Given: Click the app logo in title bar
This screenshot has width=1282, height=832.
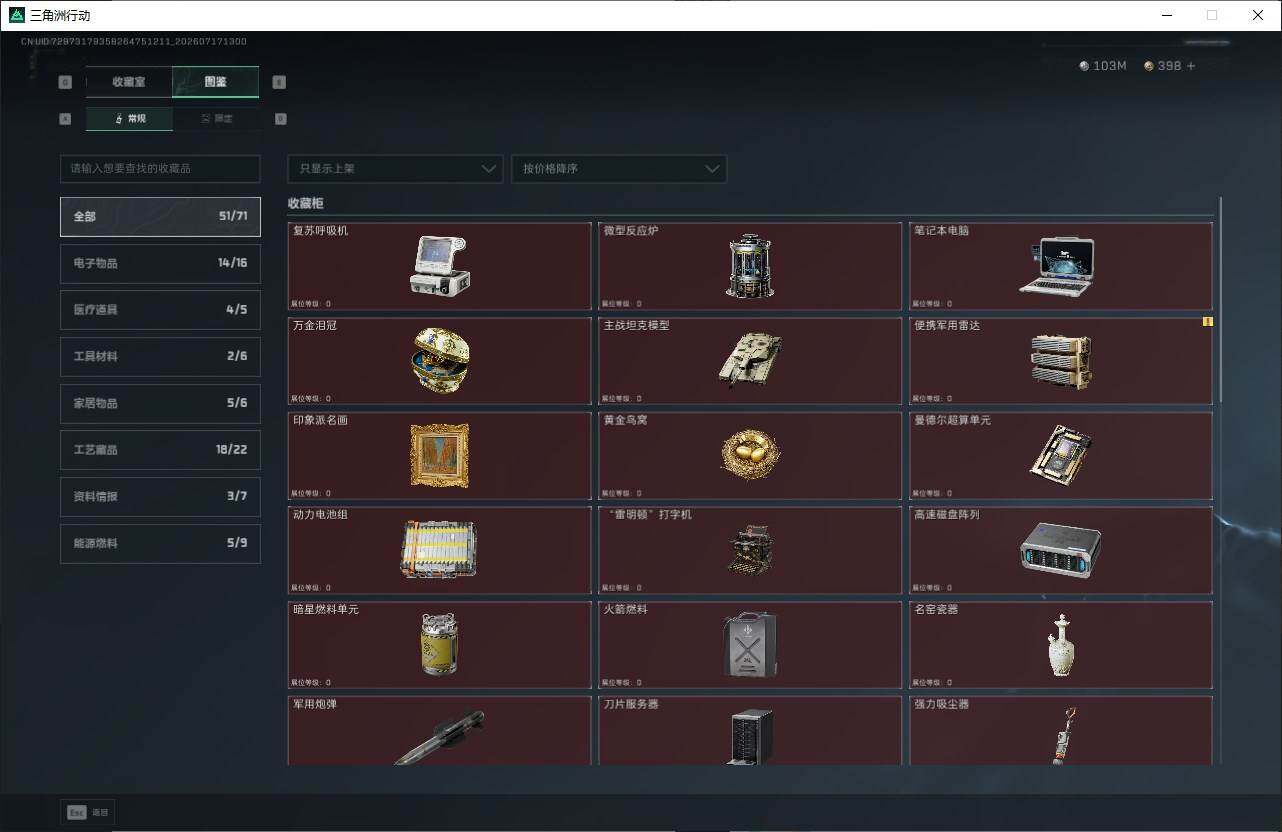Looking at the screenshot, I should click(x=16, y=15).
